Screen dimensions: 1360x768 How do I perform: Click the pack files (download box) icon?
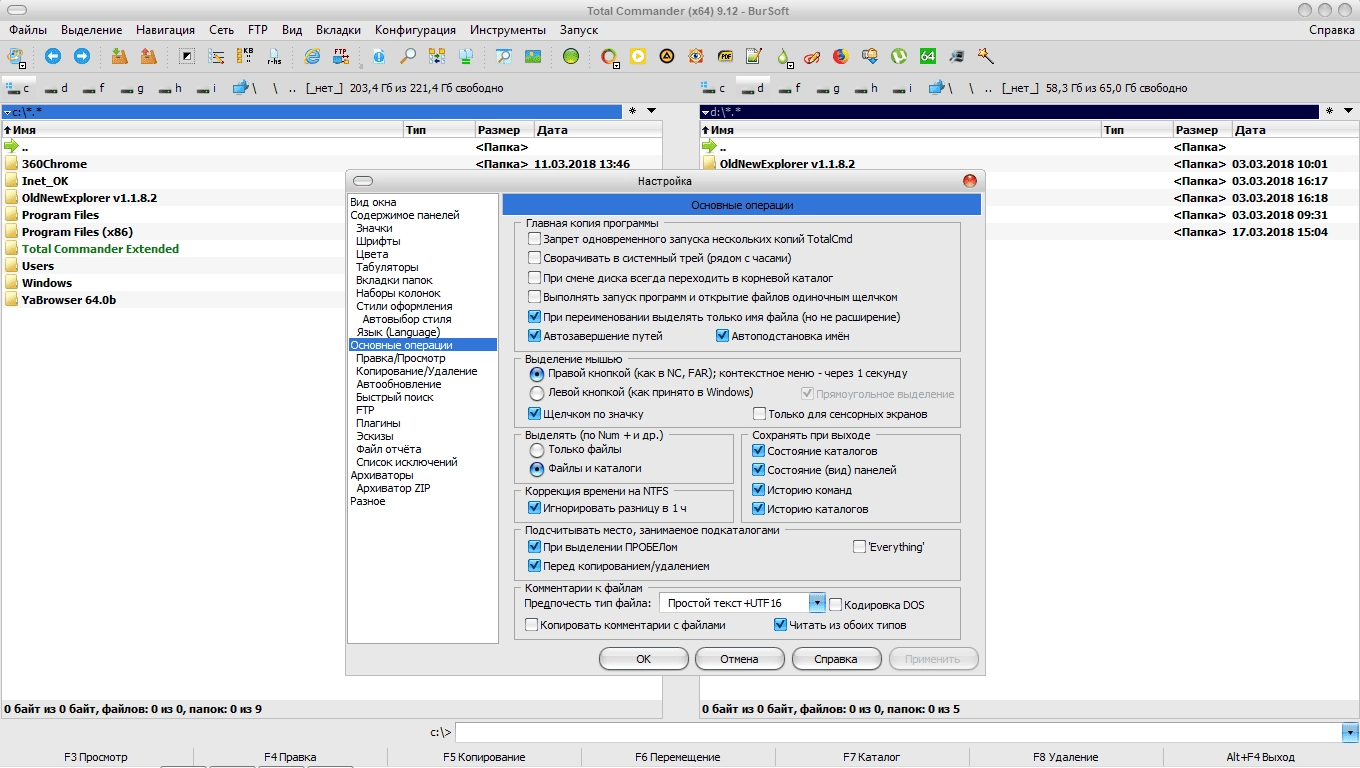[119, 56]
